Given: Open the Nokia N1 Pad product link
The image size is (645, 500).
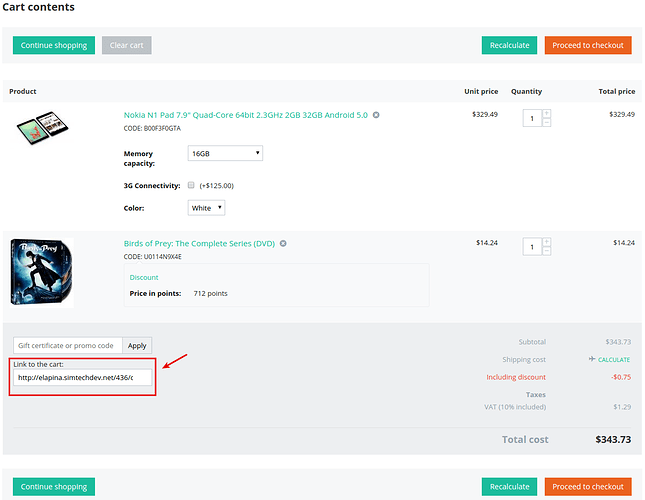Looking at the screenshot, I should tap(246, 115).
